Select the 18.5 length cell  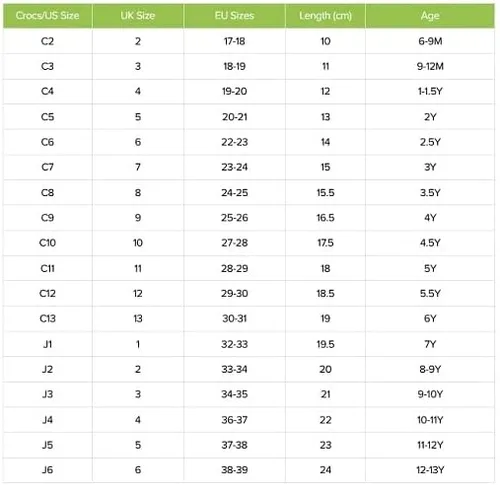click(x=325, y=294)
